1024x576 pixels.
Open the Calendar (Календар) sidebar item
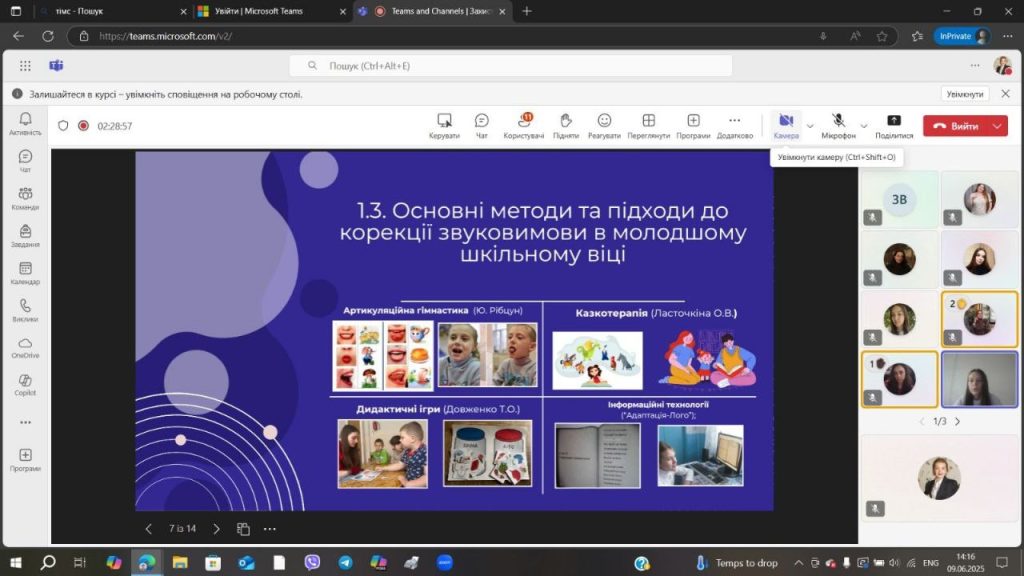tap(25, 273)
